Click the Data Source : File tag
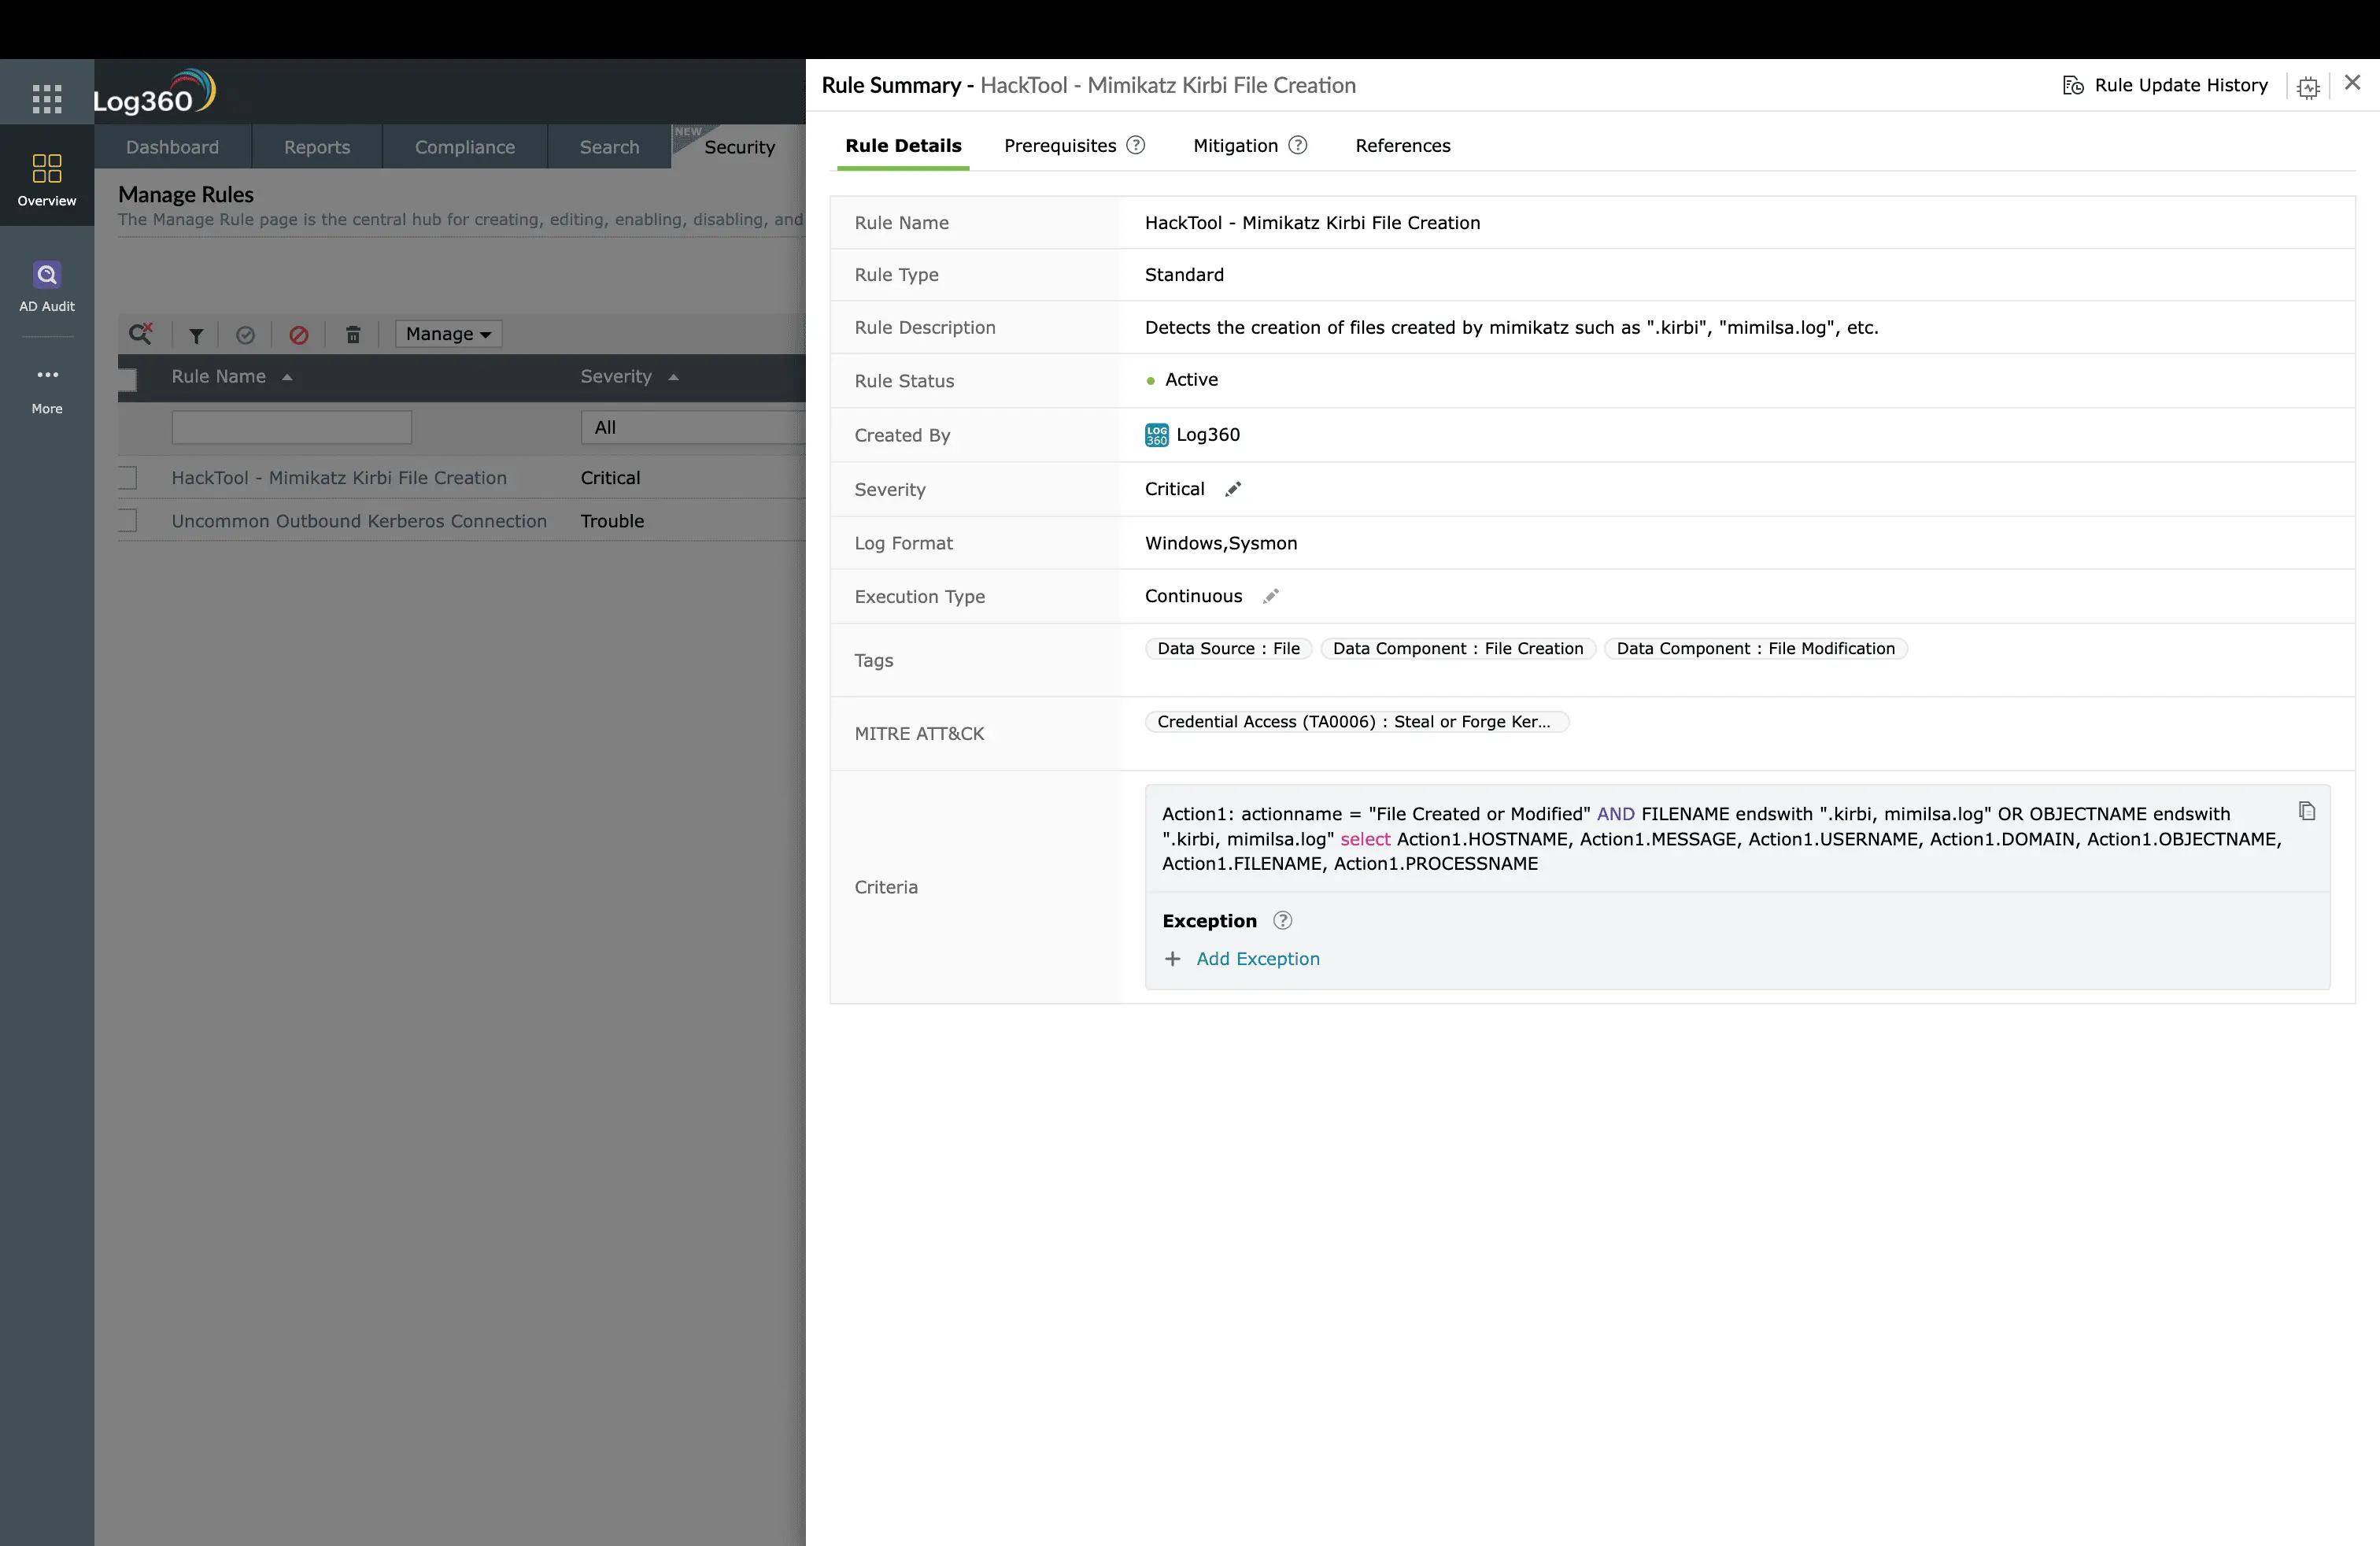This screenshot has width=2380, height=1546. pos(1228,648)
